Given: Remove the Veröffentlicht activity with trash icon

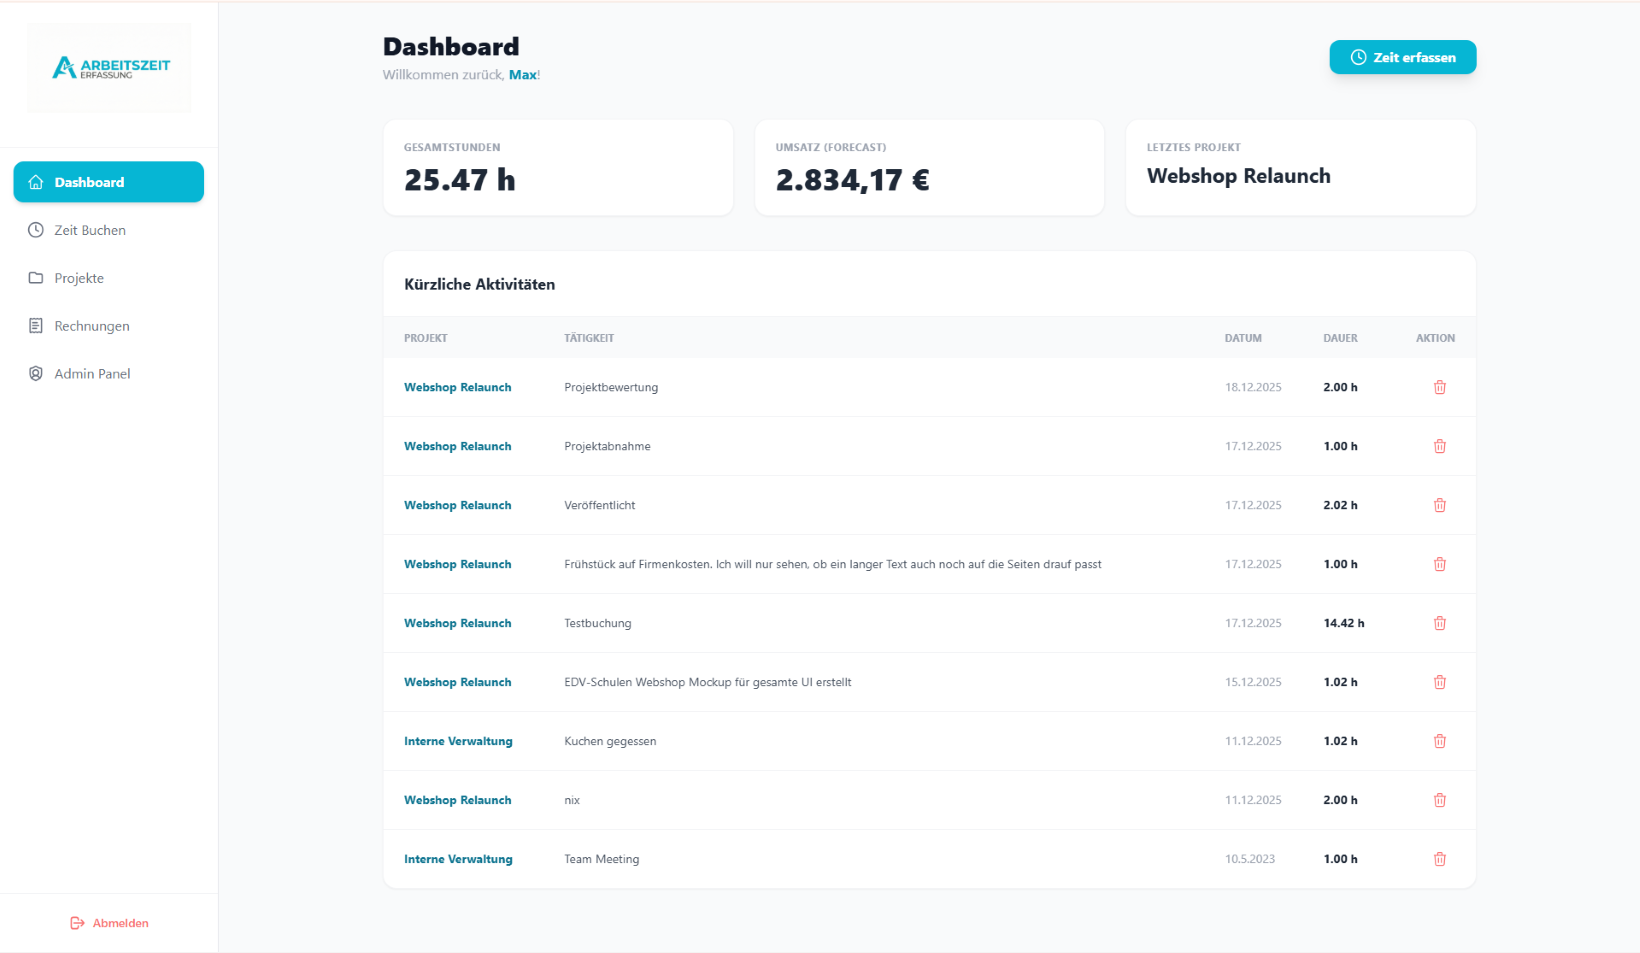Looking at the screenshot, I should point(1439,505).
